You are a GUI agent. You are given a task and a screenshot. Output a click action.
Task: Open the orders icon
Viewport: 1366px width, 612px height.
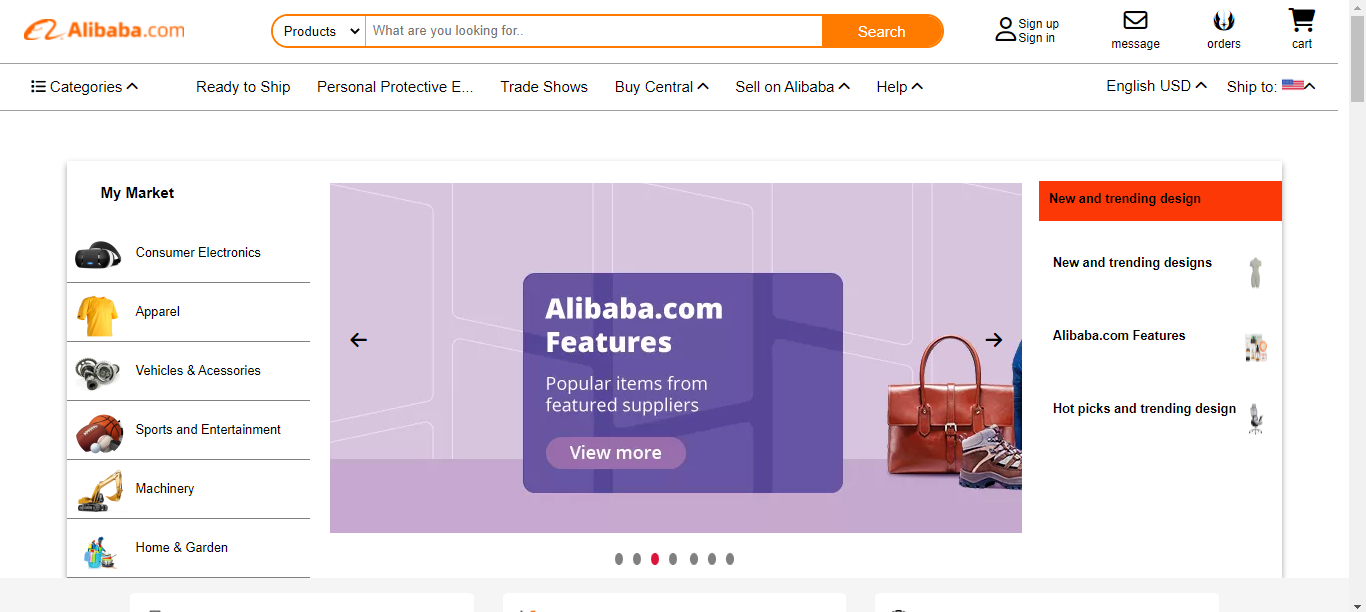[x=1224, y=20]
